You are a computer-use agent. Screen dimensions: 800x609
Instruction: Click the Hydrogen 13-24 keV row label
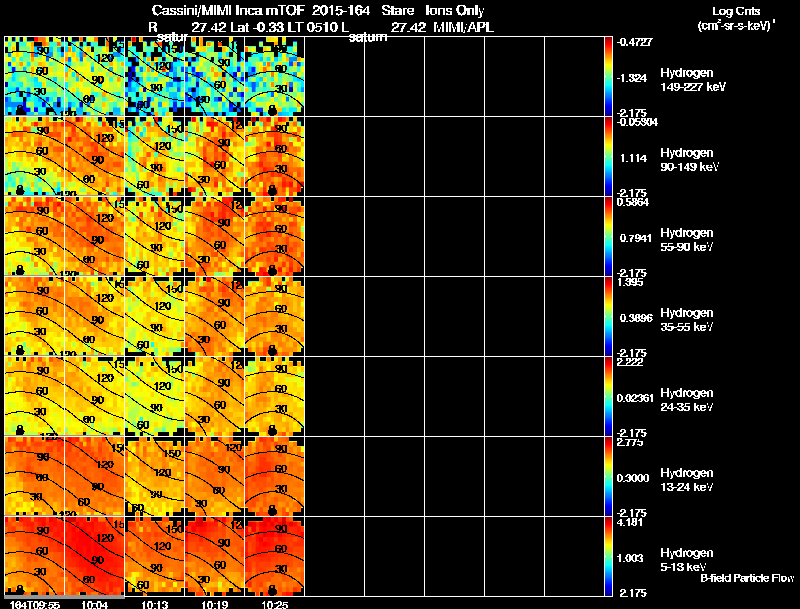click(687, 480)
